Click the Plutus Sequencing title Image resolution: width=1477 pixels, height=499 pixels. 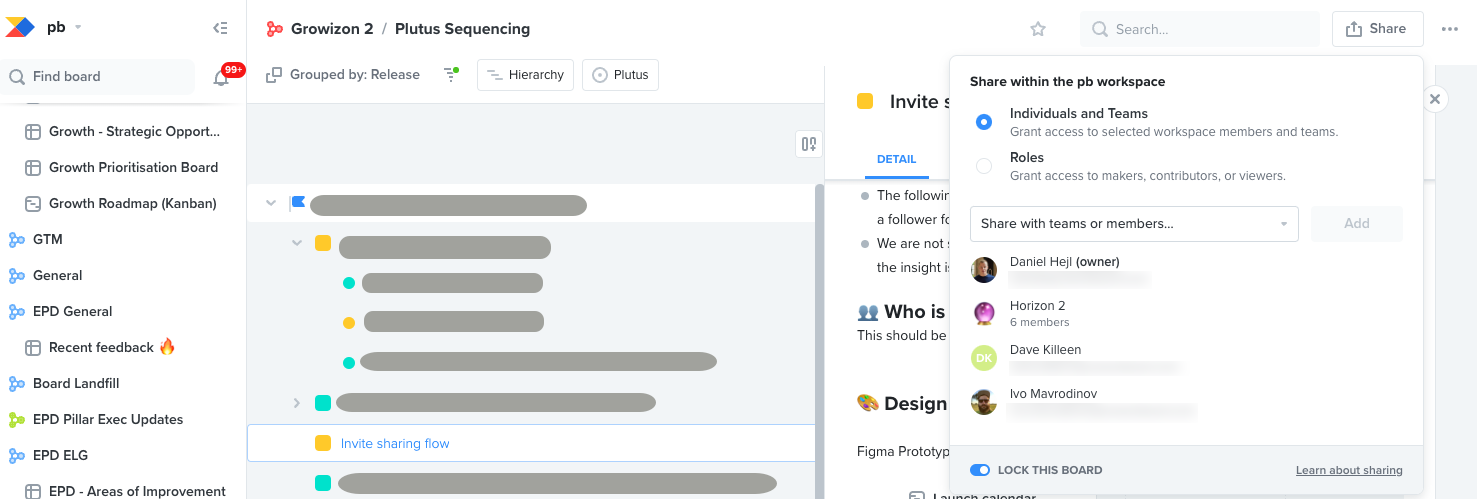[x=462, y=29]
